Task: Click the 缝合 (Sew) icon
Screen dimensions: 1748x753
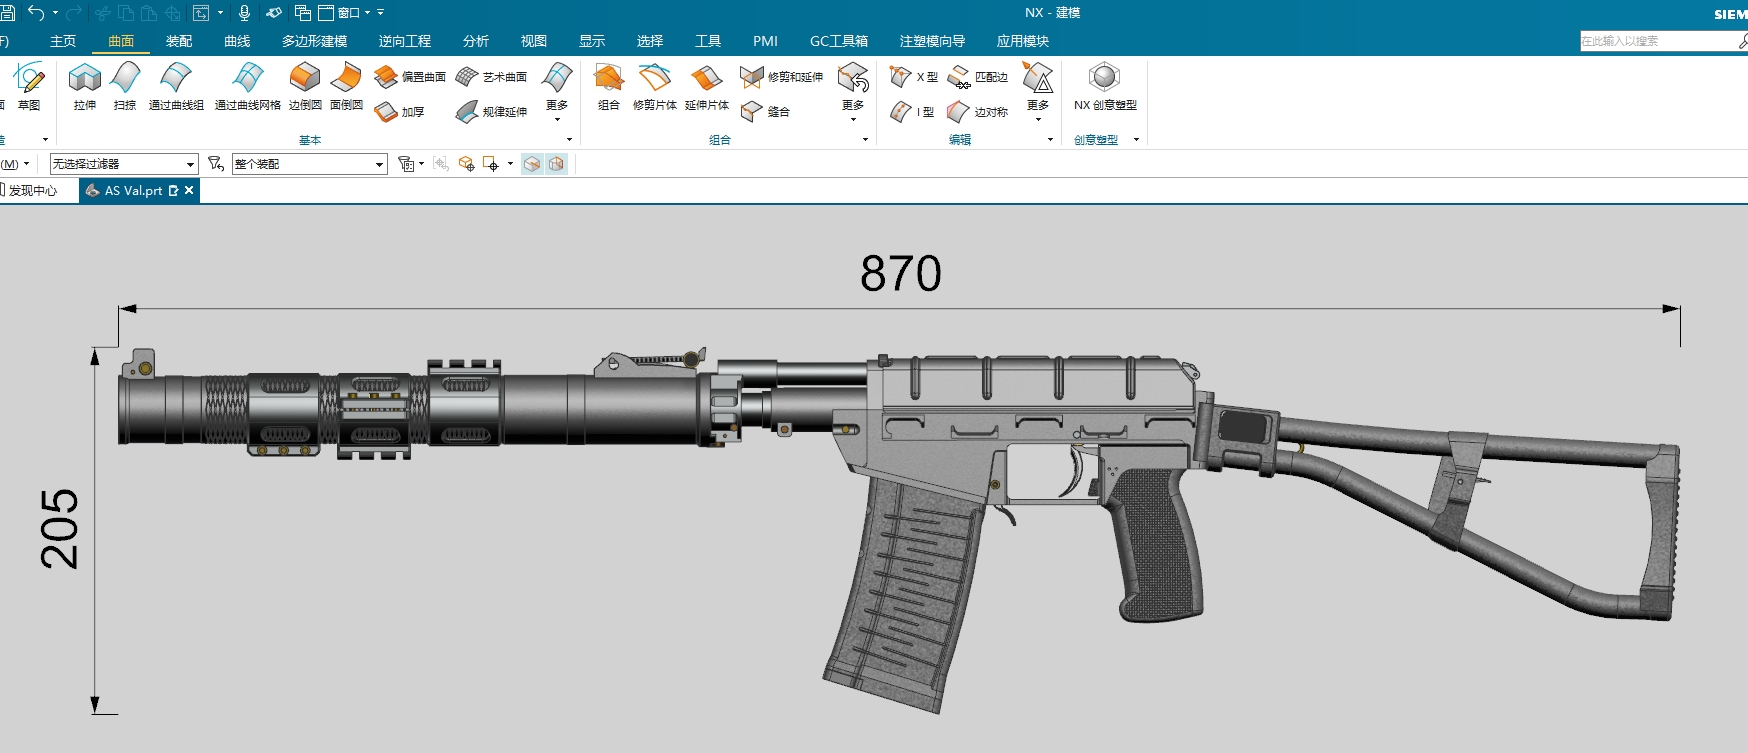Action: pyautogui.click(x=766, y=112)
